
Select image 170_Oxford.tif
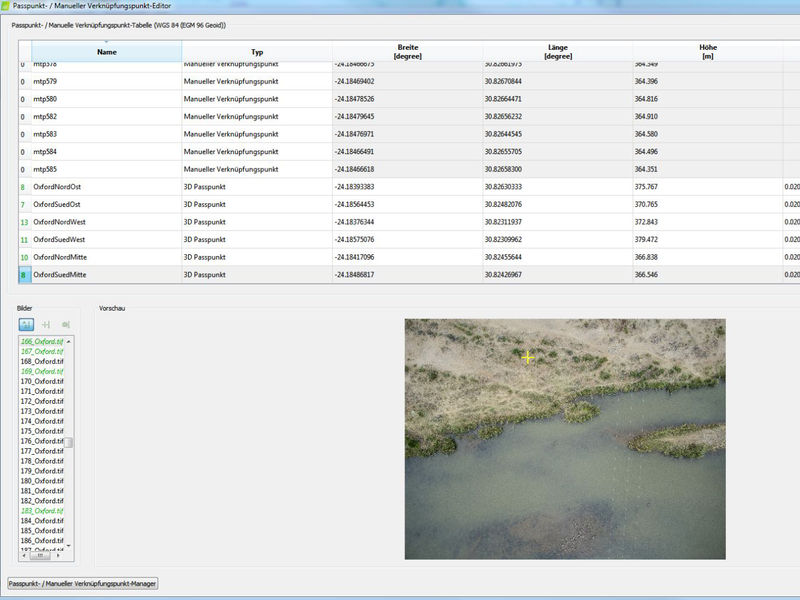42,381
